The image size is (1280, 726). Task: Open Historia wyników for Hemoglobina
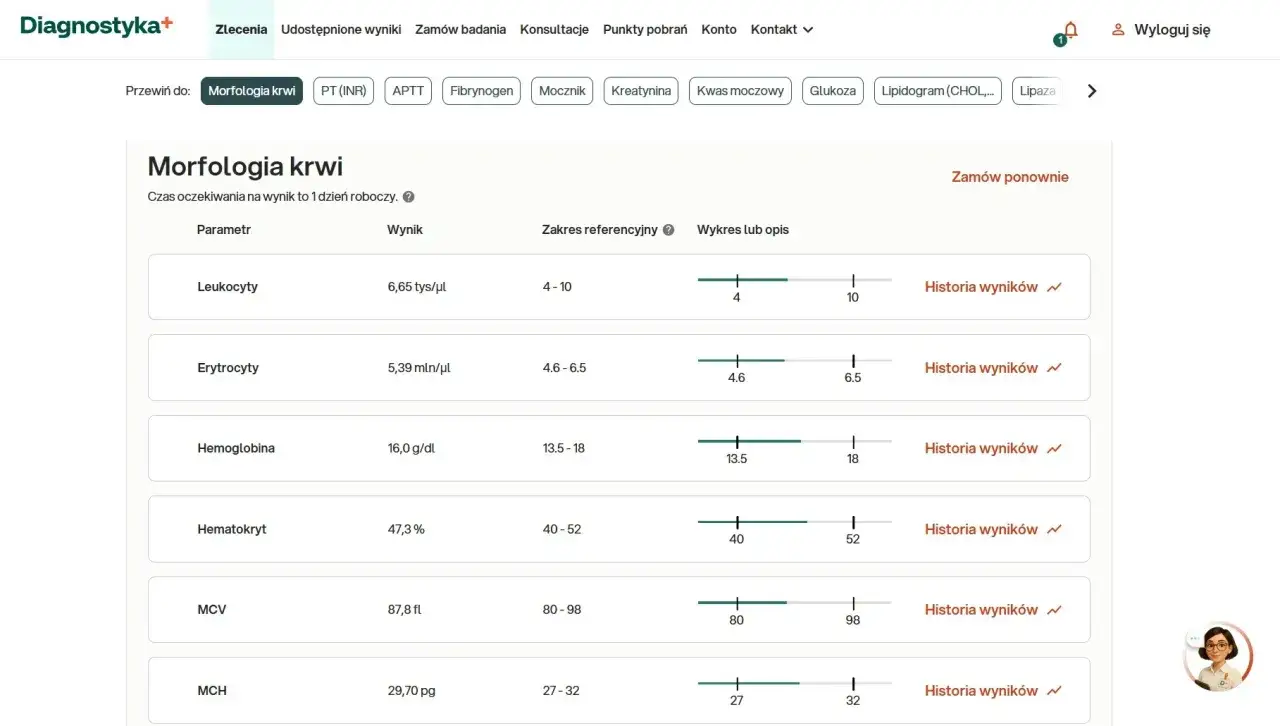(x=981, y=449)
